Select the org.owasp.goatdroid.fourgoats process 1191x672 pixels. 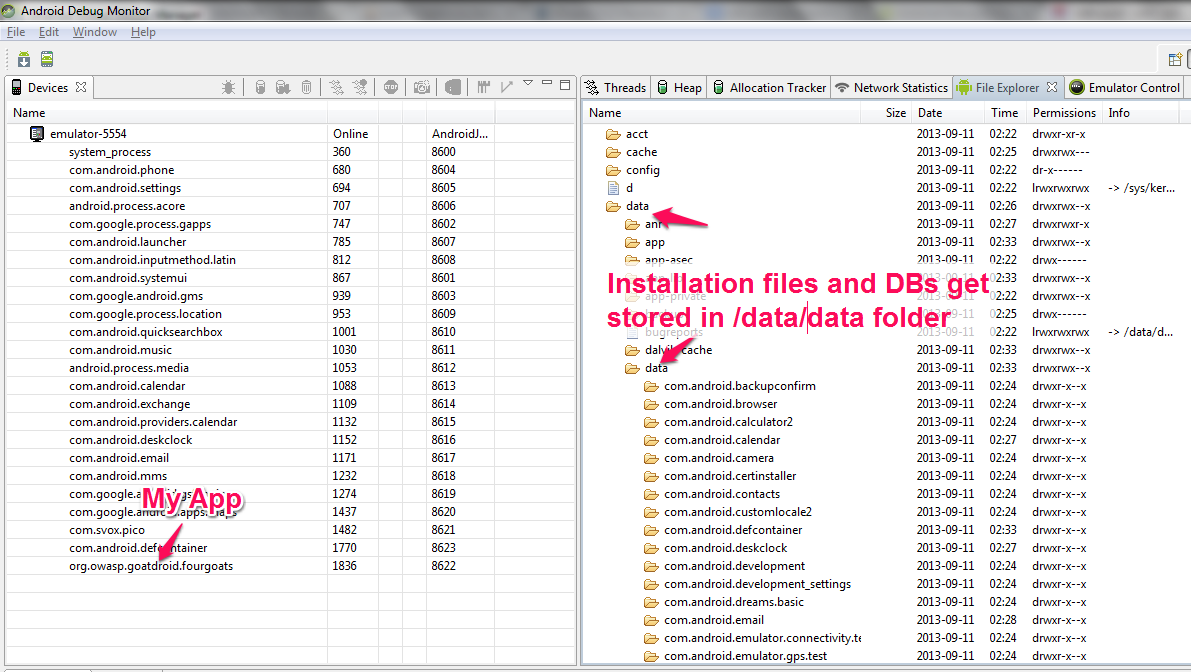pyautogui.click(x=151, y=566)
